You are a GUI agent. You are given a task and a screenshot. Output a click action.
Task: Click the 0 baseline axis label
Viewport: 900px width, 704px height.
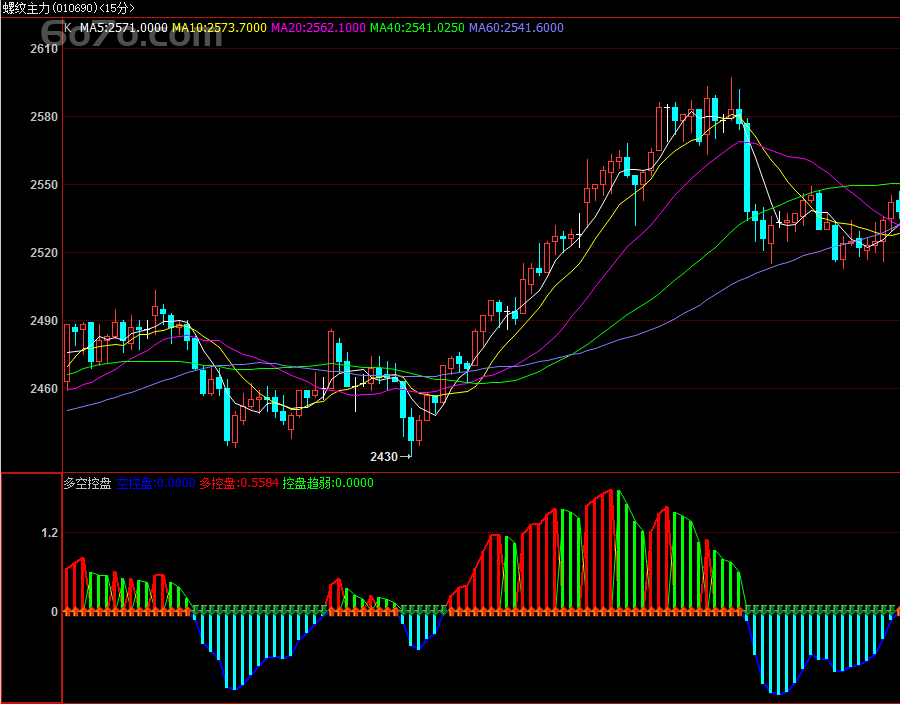pos(55,612)
